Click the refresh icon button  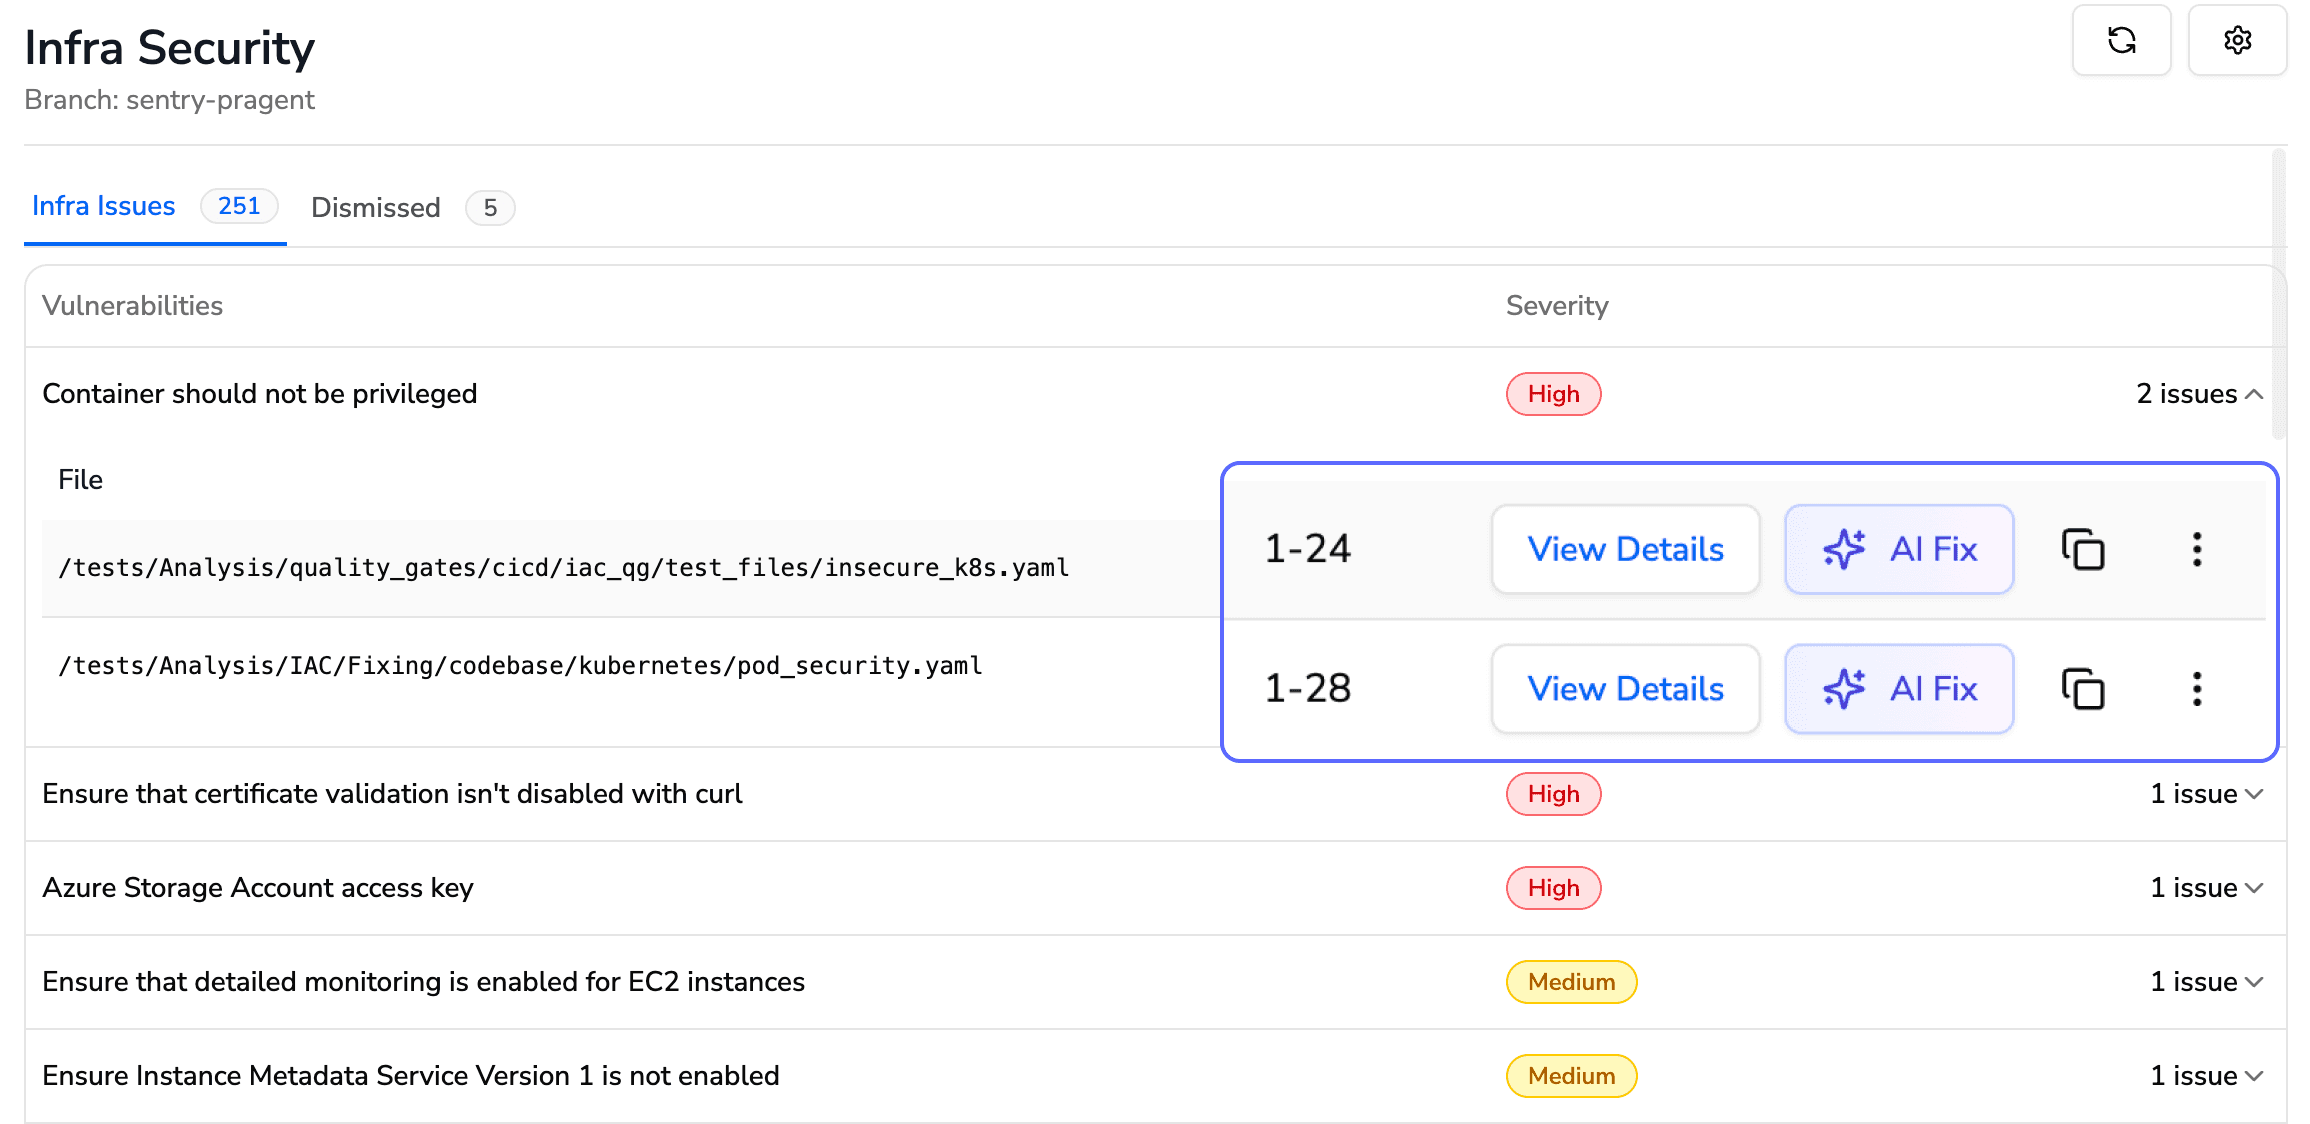(2121, 41)
